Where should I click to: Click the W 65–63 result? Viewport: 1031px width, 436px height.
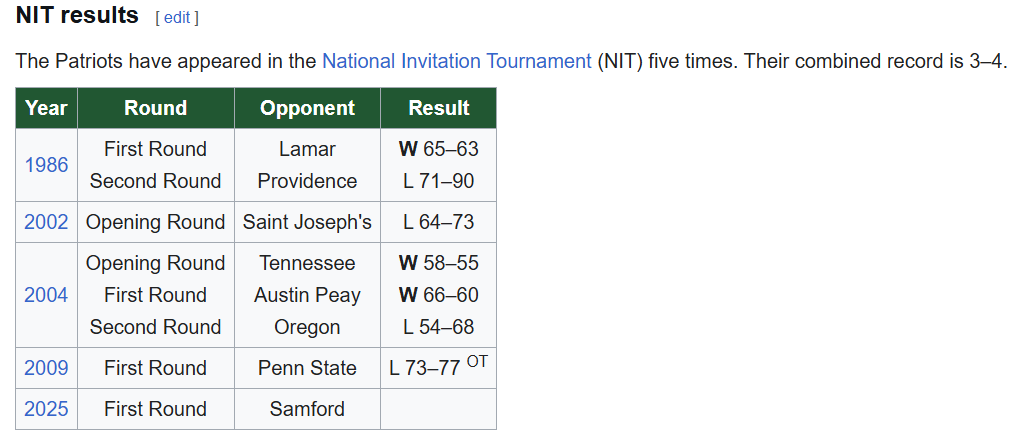click(x=438, y=149)
